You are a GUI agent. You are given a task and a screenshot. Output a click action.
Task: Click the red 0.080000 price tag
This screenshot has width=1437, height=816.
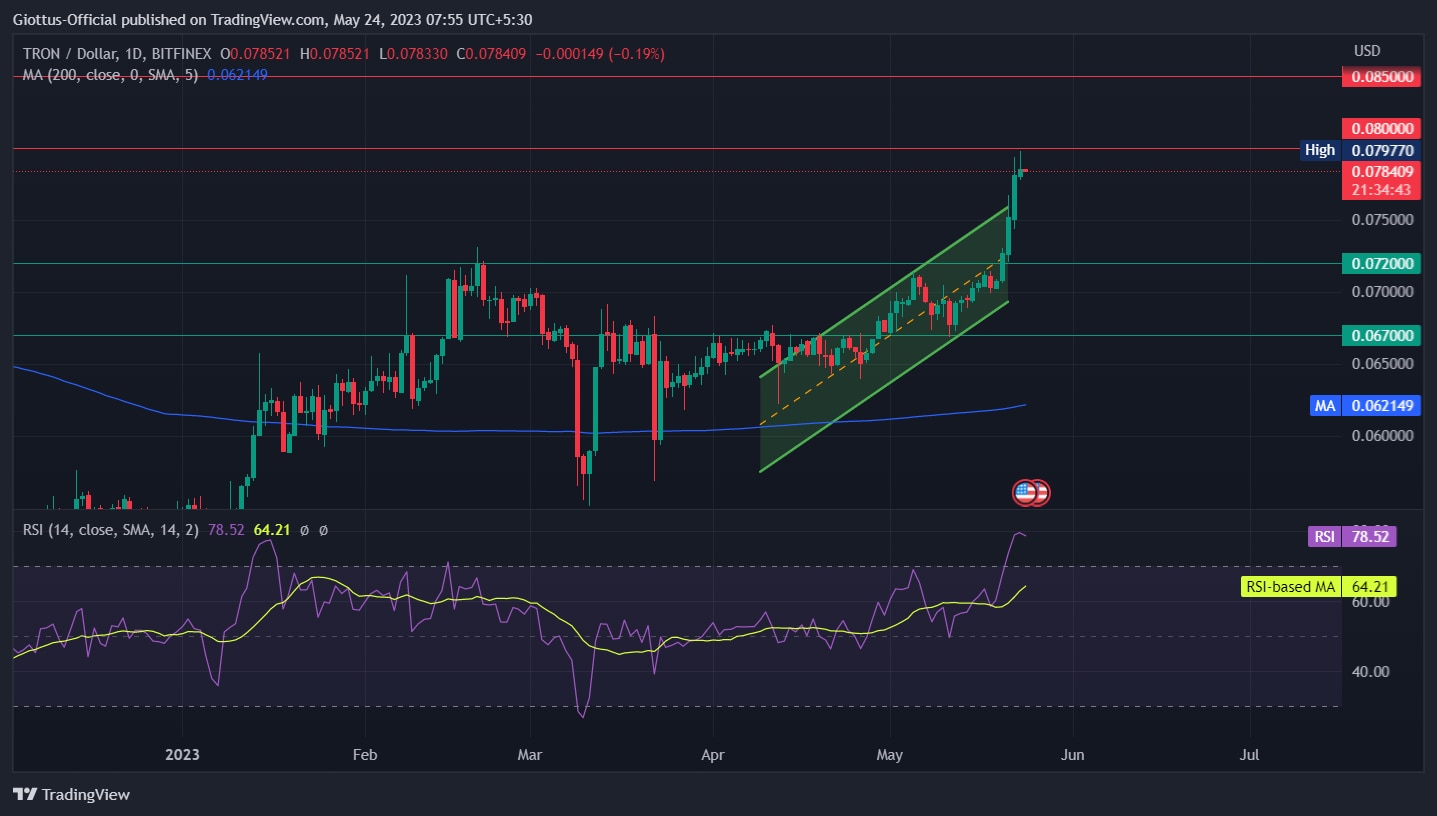(1381, 129)
